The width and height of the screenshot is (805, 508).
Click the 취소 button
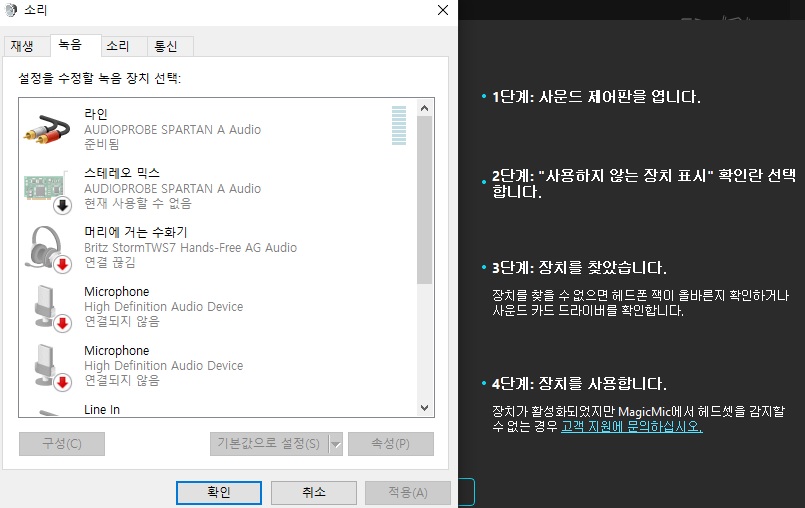coord(314,493)
